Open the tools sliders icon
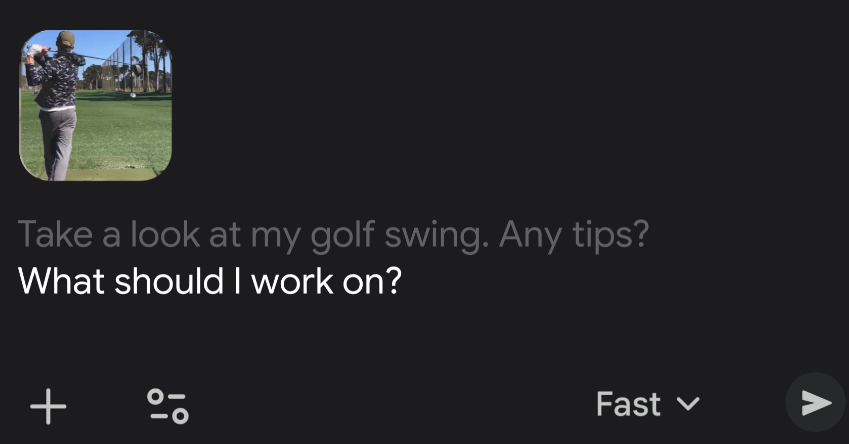Screen dimensions: 849x444 pos(167,405)
